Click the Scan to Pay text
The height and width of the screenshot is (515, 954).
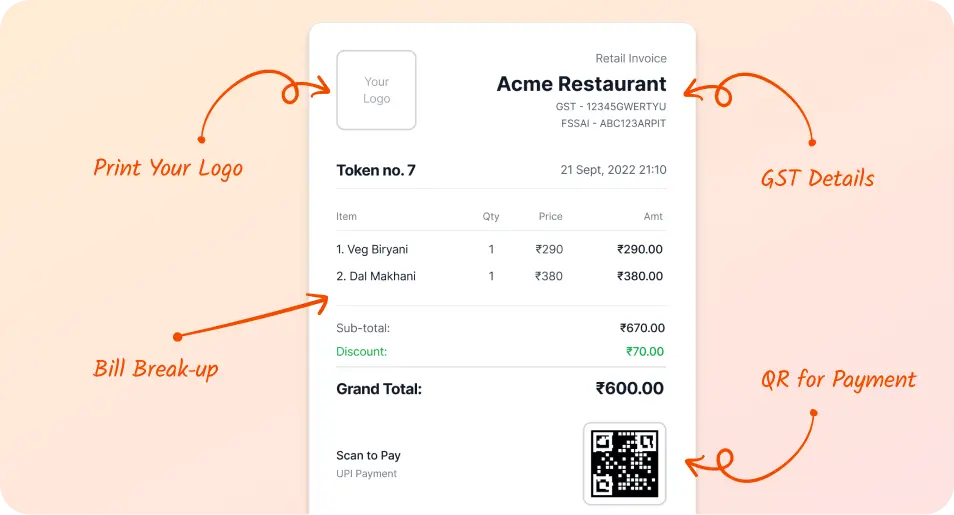tap(368, 456)
